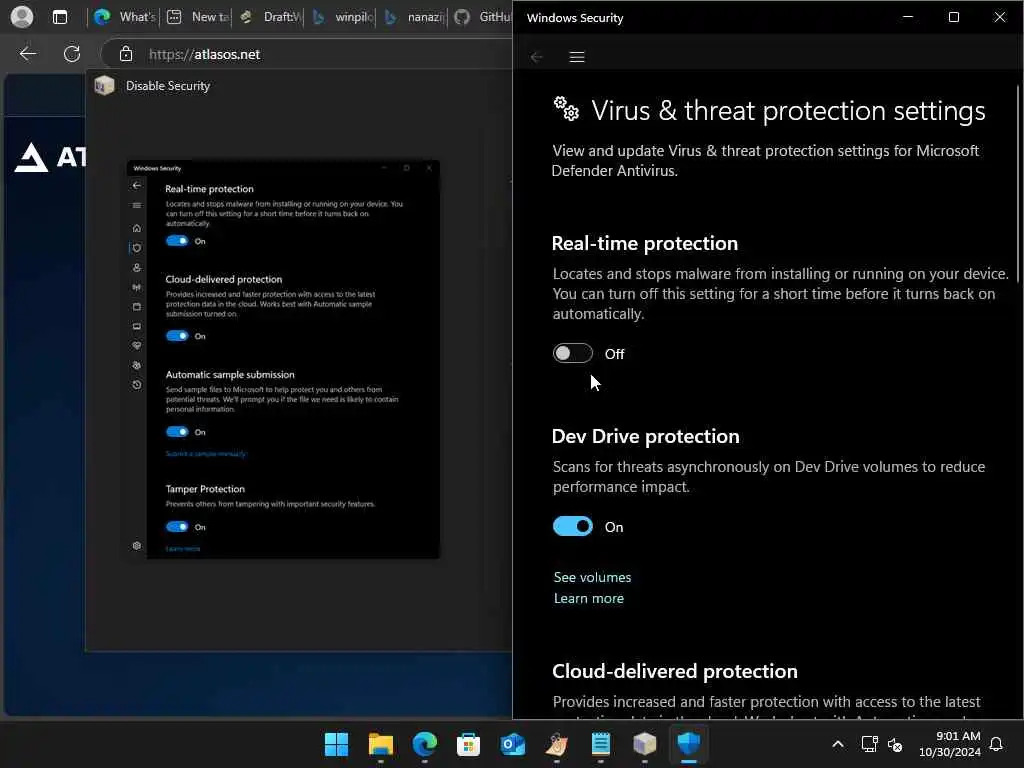Click the Dev Drive protection heading
The width and height of the screenshot is (1024, 768).
[x=645, y=436]
